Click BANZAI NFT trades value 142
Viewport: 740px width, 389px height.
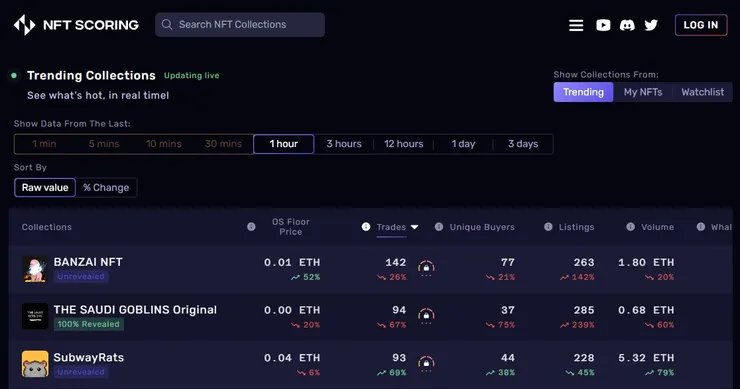coord(395,262)
